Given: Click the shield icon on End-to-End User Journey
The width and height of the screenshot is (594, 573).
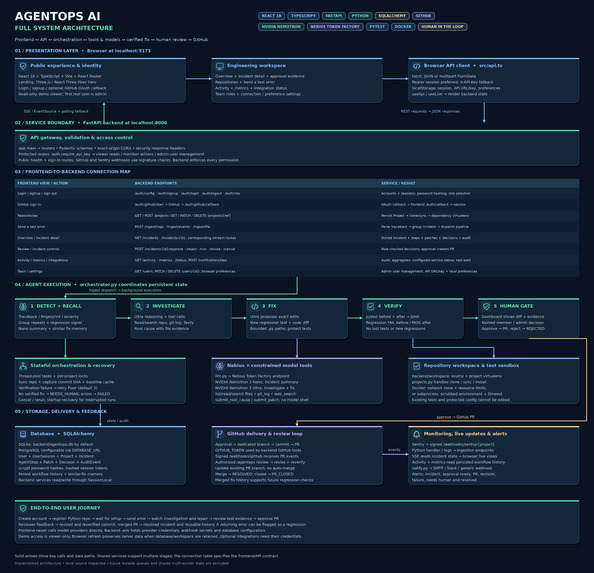Looking at the screenshot, I should (23, 508).
